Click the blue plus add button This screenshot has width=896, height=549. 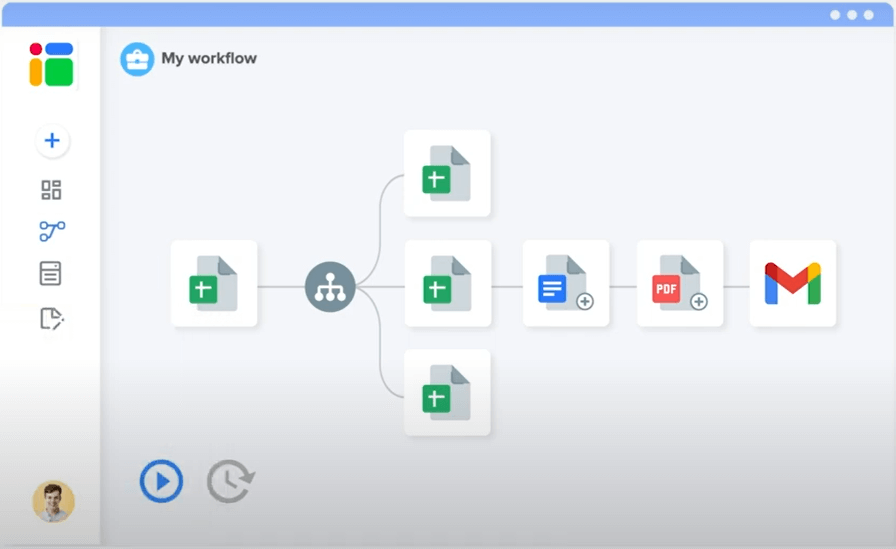[52, 141]
